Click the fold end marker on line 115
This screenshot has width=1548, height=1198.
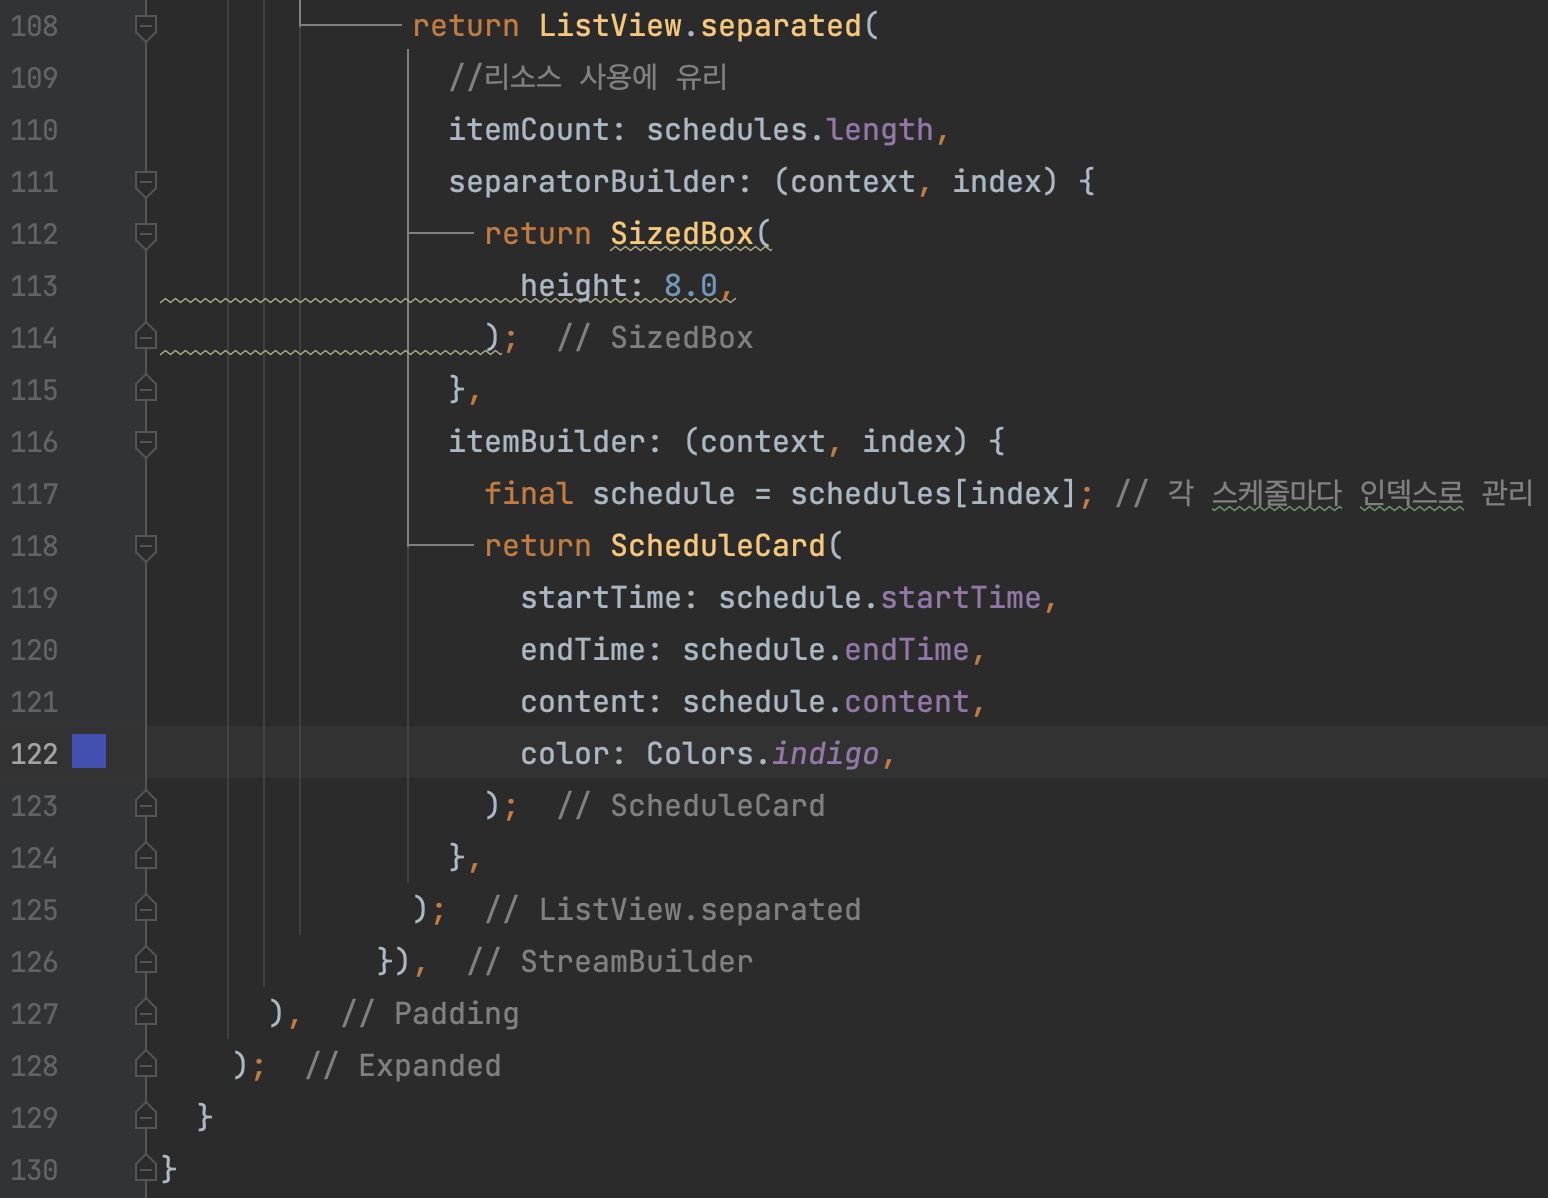click(x=146, y=389)
